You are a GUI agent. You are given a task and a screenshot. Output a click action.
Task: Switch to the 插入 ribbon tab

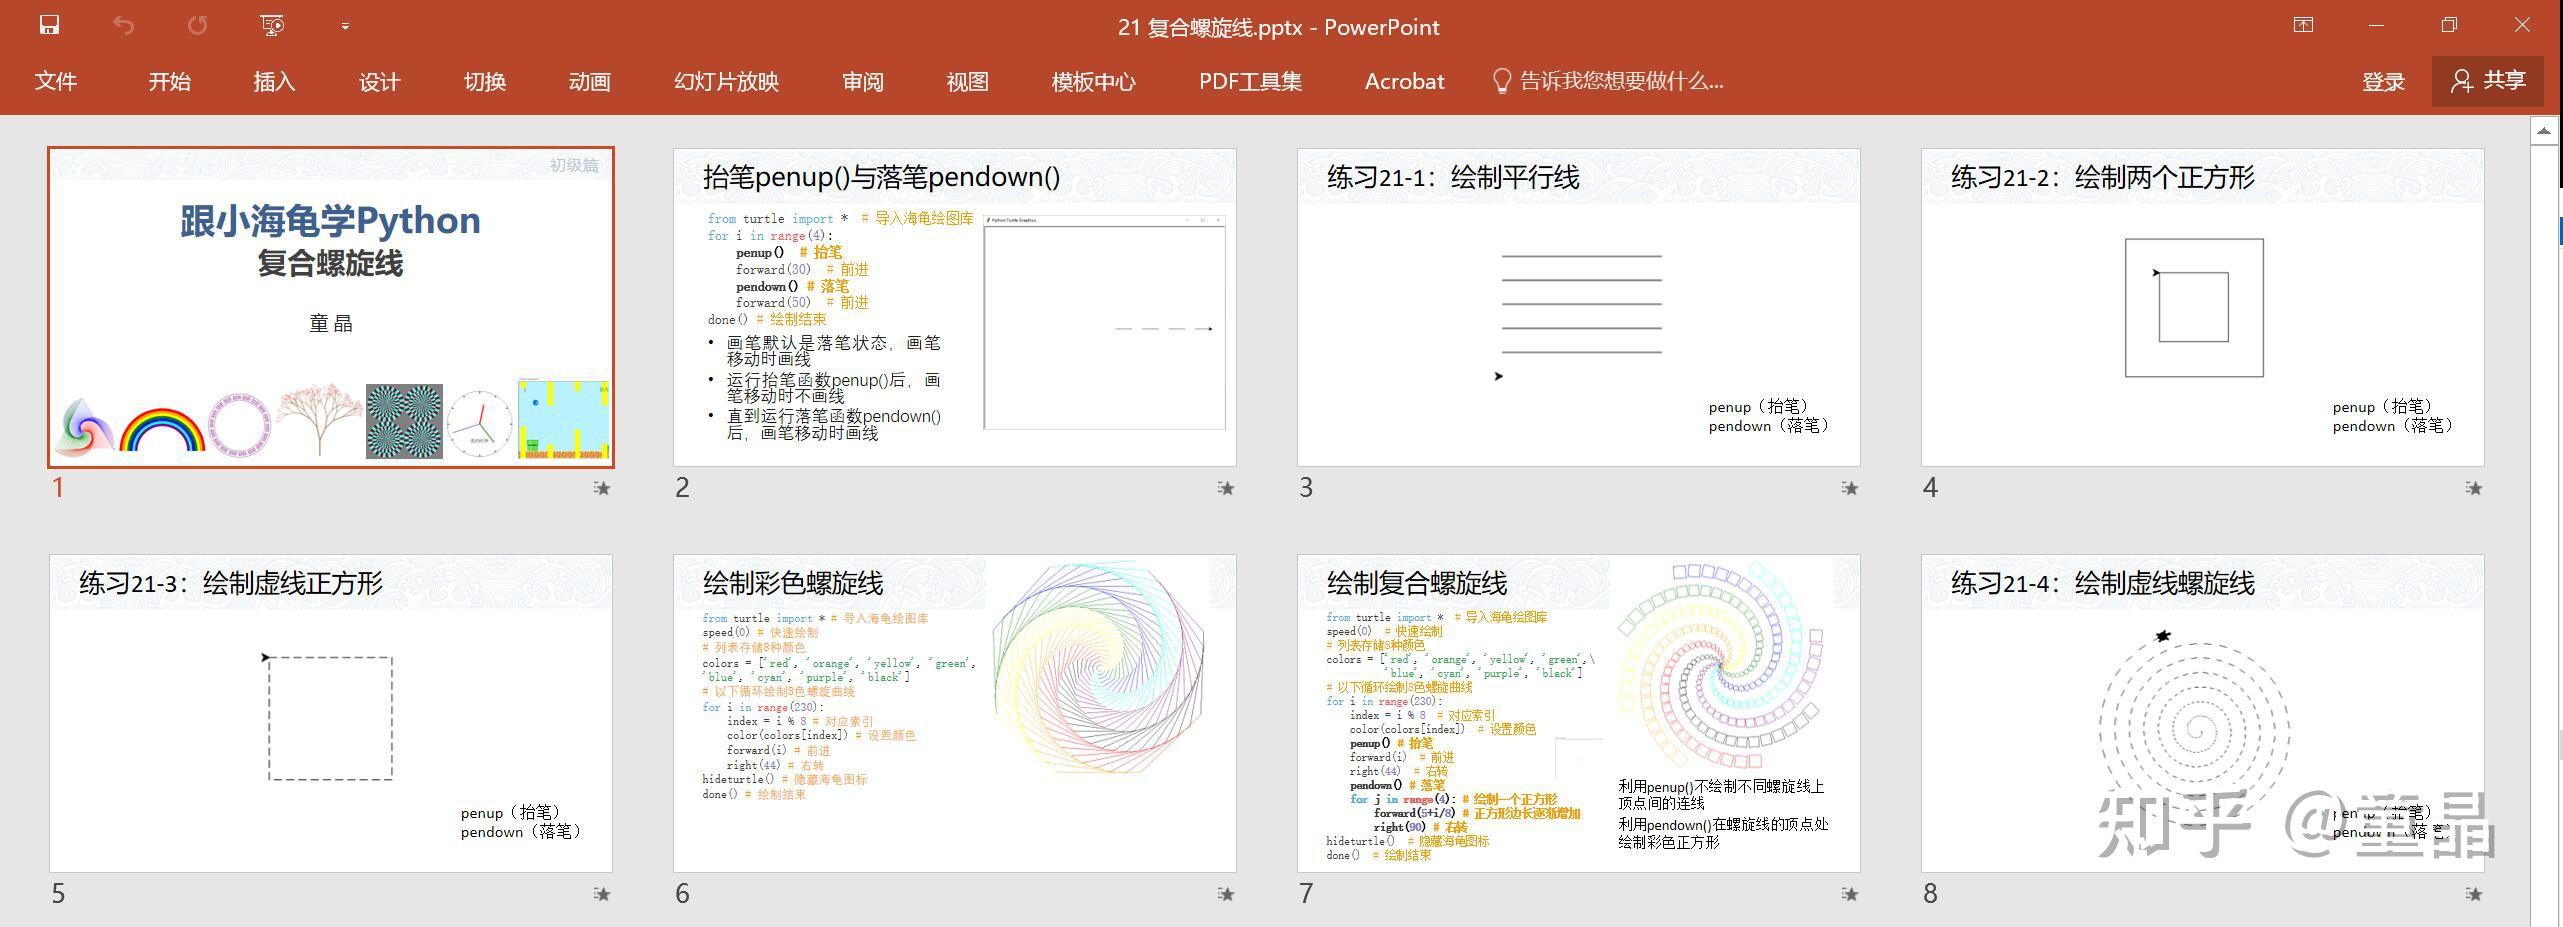coord(274,81)
